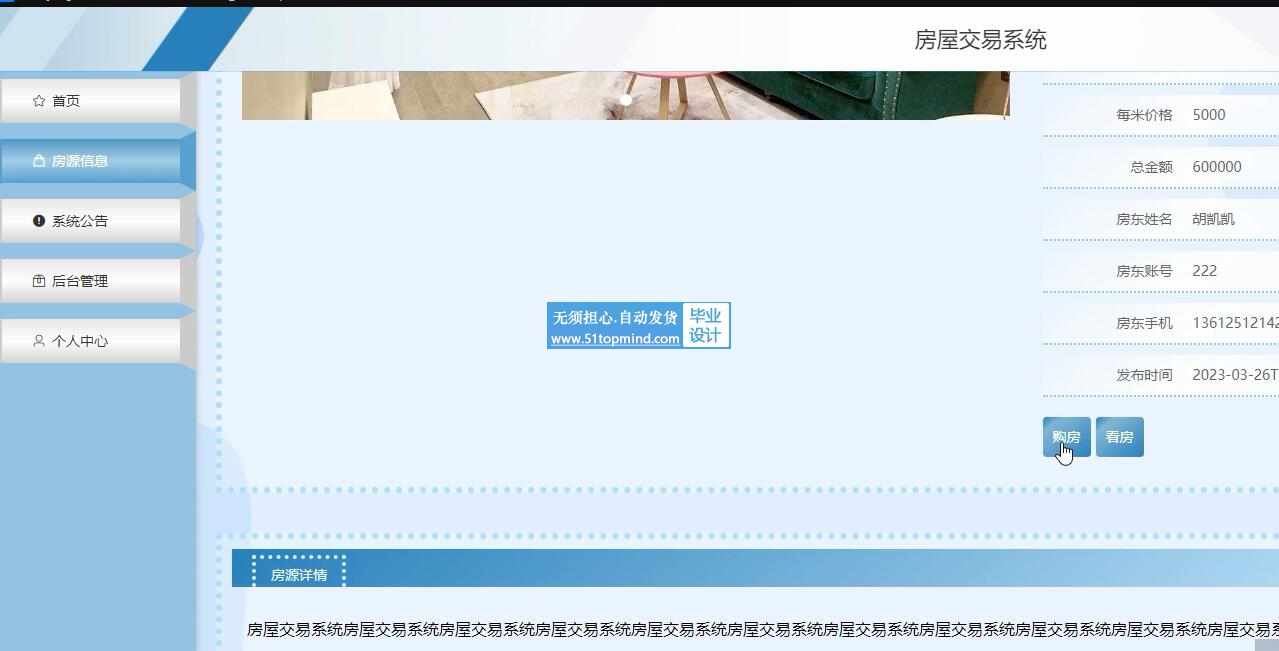
Task: Click the white carousel indicator dot
Action: (626, 100)
